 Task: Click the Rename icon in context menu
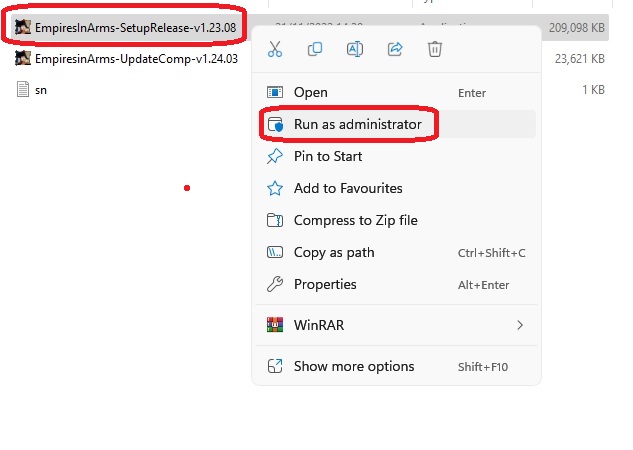coord(355,49)
